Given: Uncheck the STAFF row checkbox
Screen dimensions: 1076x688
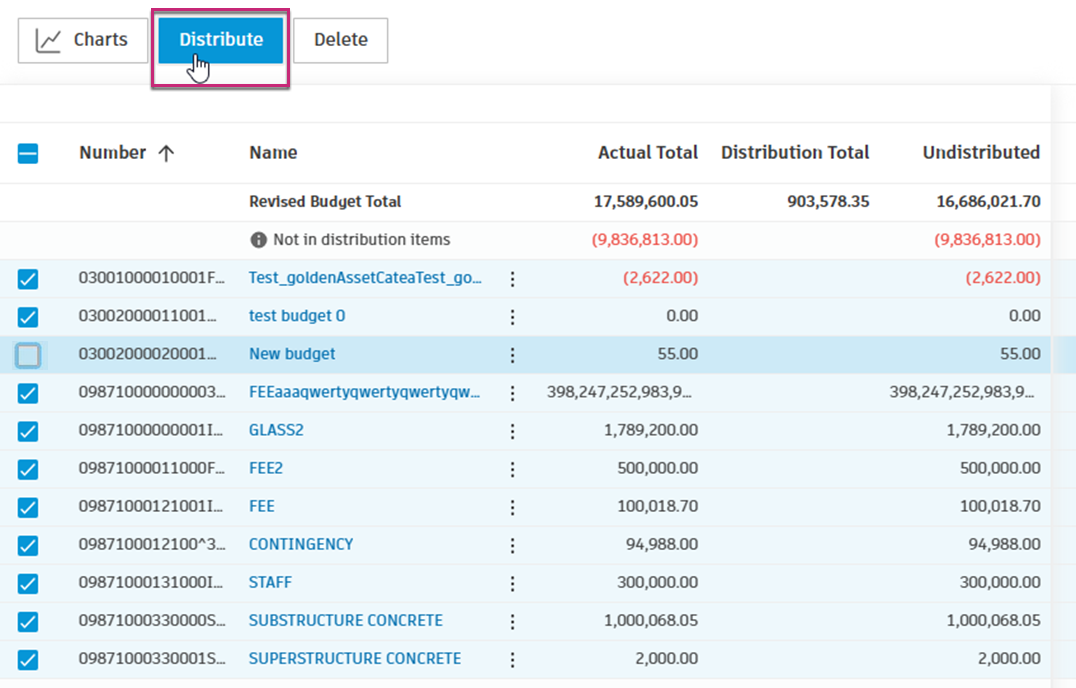Looking at the screenshot, I should coord(28,583).
